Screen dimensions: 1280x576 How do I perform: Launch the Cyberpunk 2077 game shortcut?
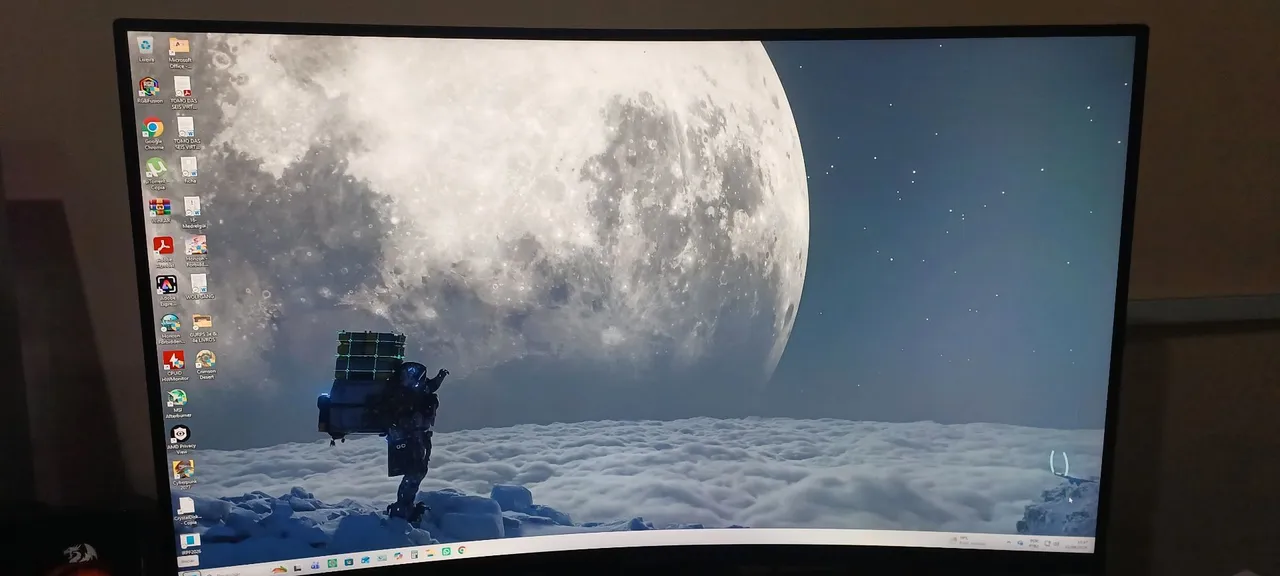point(183,473)
